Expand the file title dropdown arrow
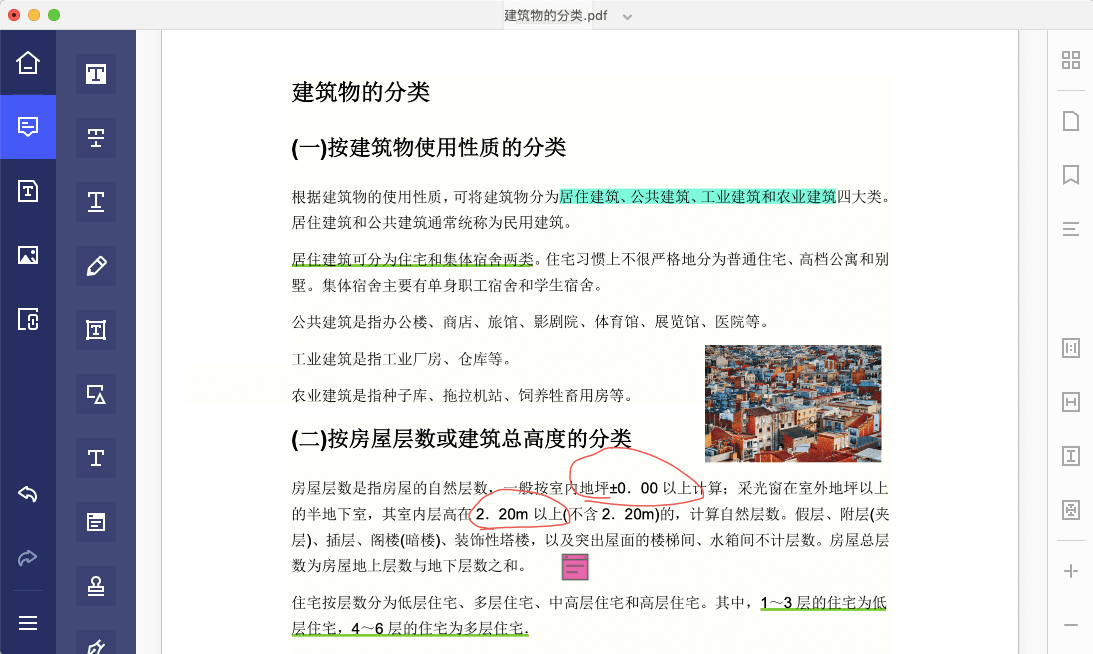 point(627,17)
